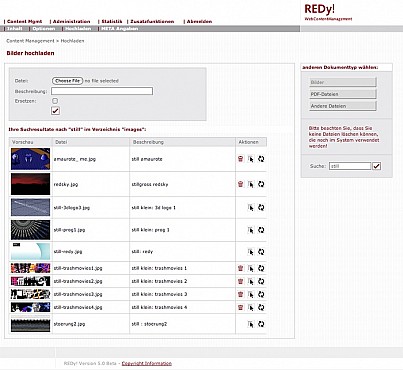The image size is (403, 370).
Task: Click Abmelden to log out
Action: pyautogui.click(x=199, y=21)
